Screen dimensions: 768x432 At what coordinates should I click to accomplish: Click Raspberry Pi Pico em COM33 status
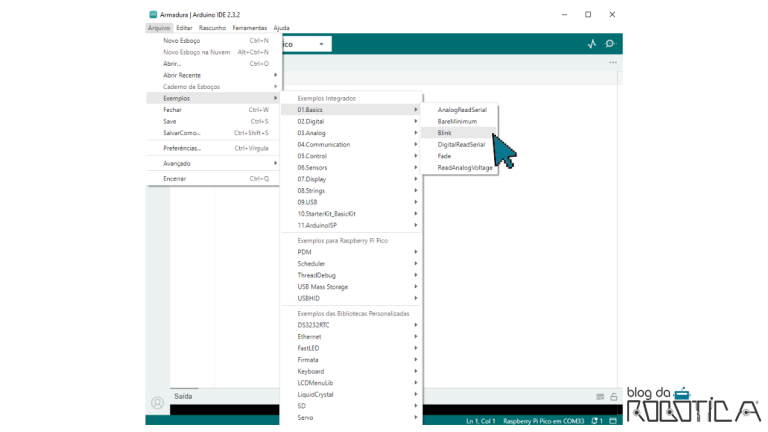[x=543, y=421]
